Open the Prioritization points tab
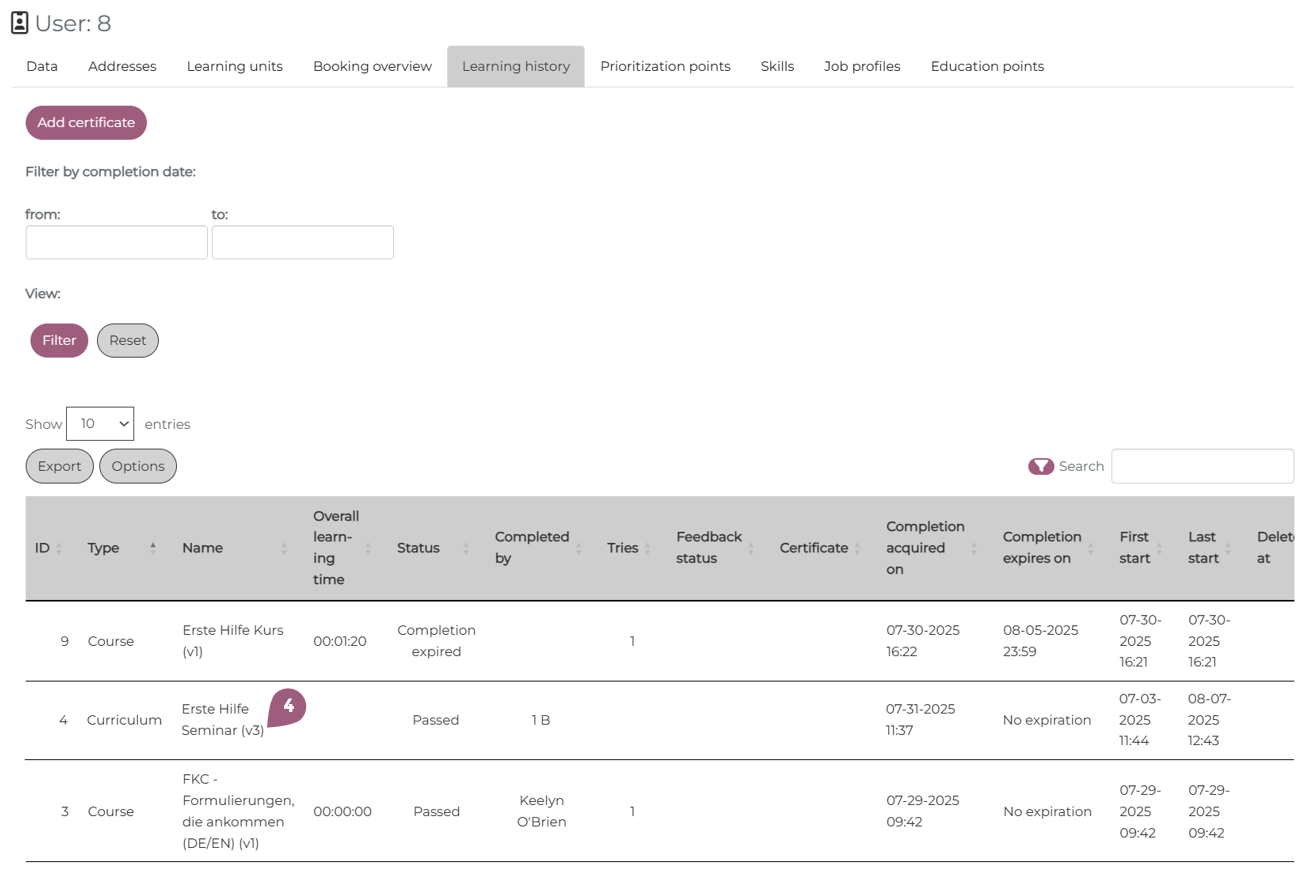1309x880 pixels. [665, 67]
